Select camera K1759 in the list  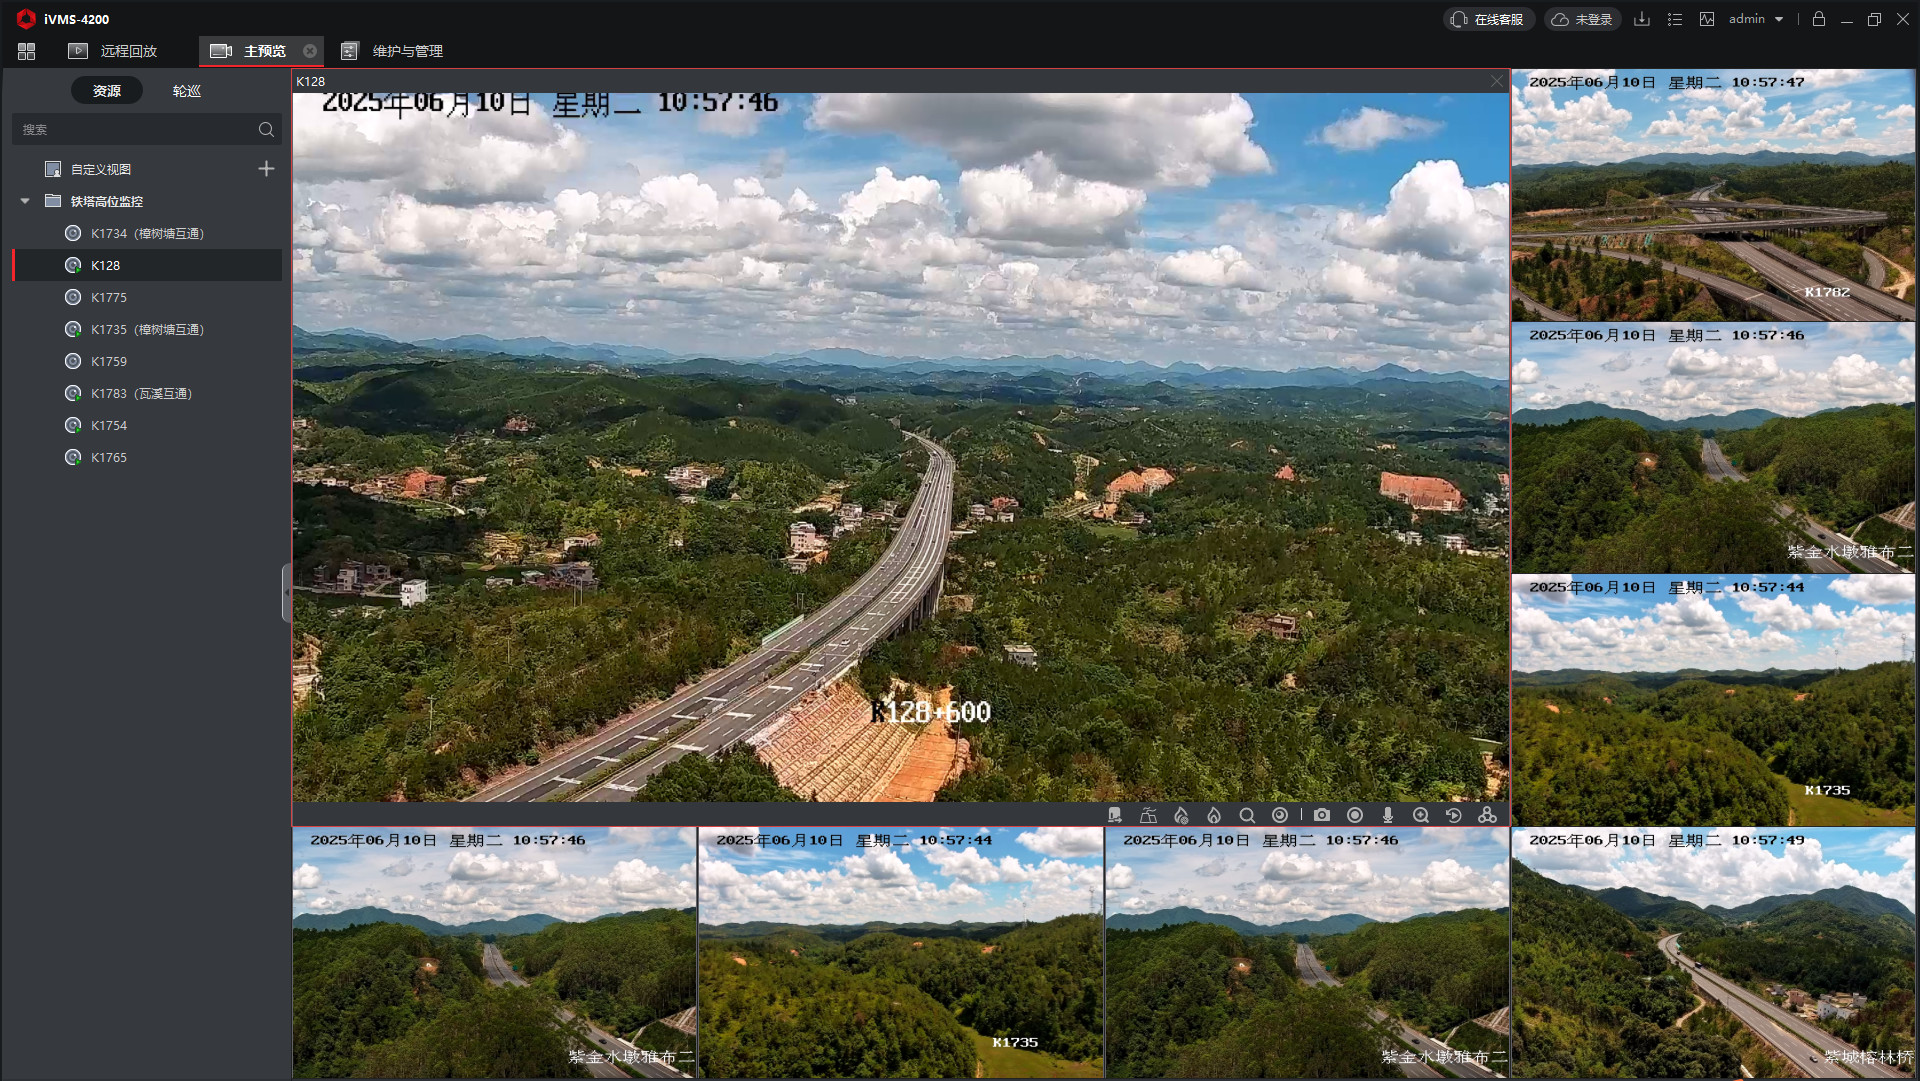point(147,361)
